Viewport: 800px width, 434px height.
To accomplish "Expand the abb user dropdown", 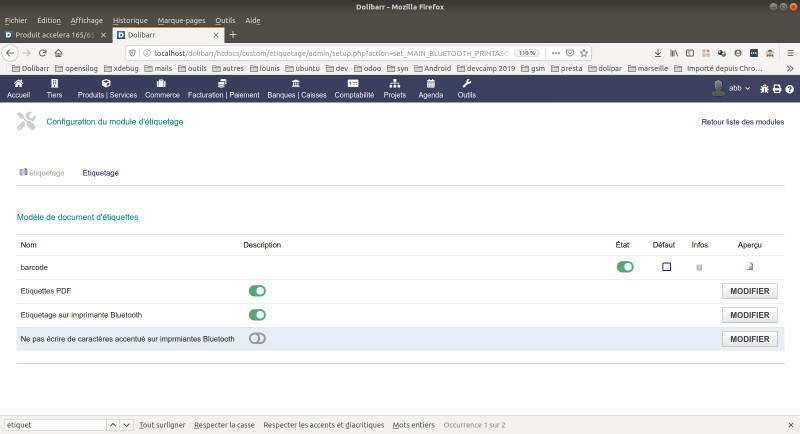I will tap(734, 89).
